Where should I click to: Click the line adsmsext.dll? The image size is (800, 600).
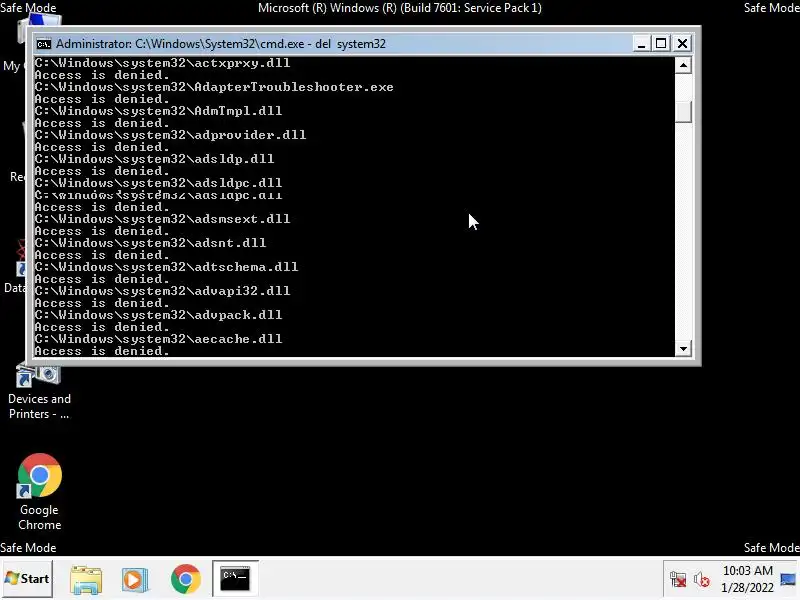click(x=162, y=219)
